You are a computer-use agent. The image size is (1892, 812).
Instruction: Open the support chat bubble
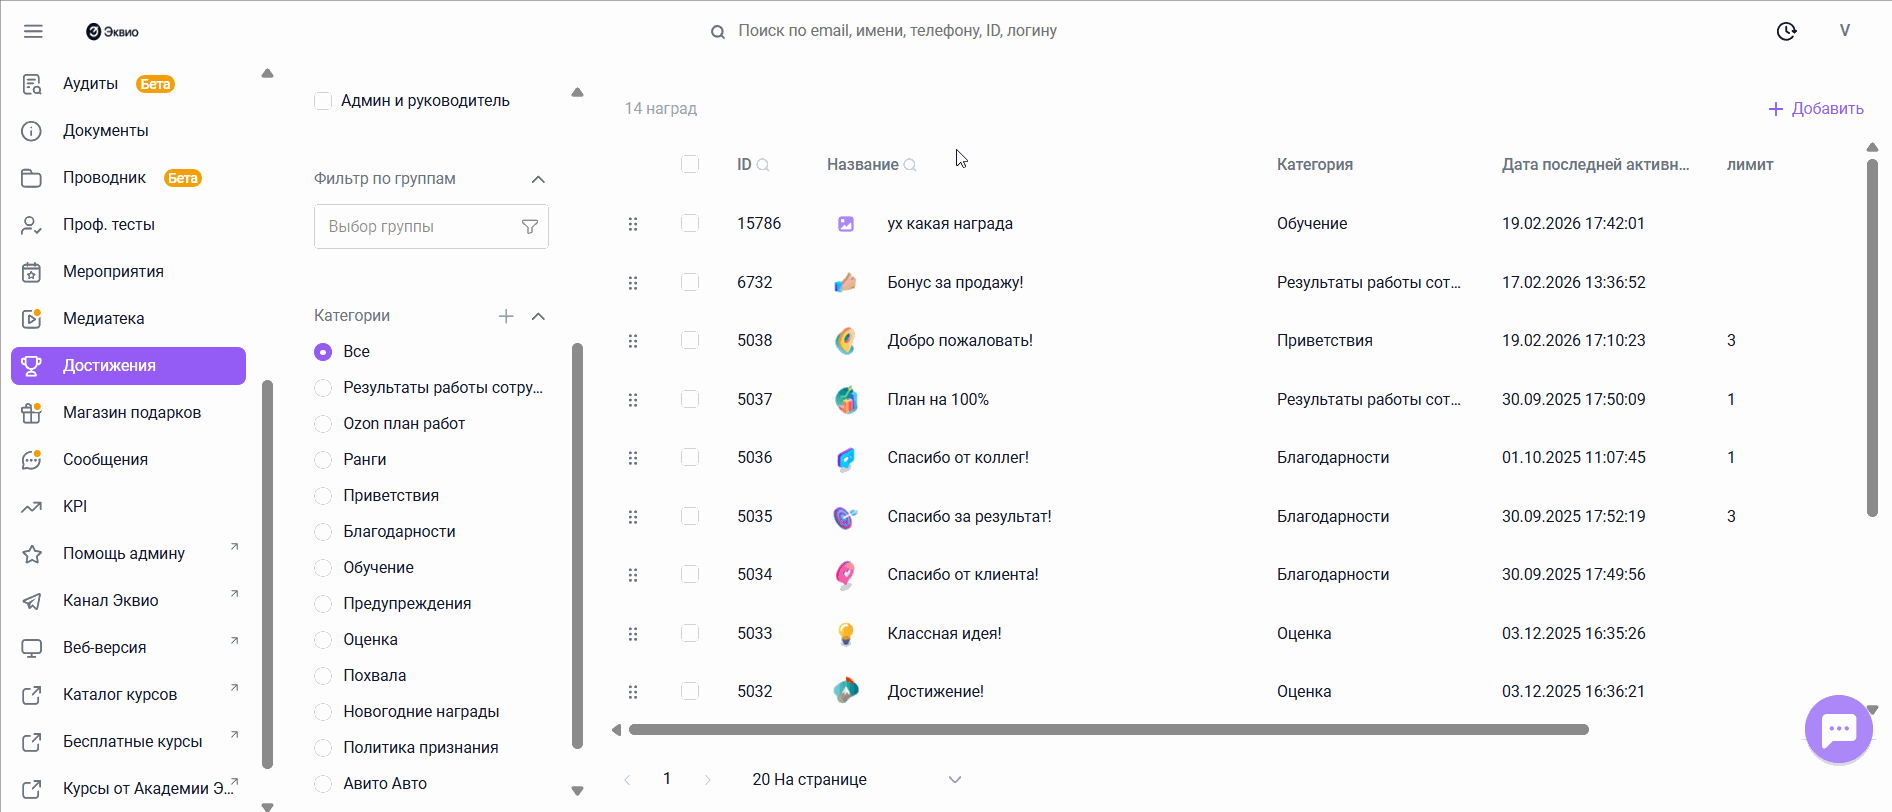point(1838,729)
